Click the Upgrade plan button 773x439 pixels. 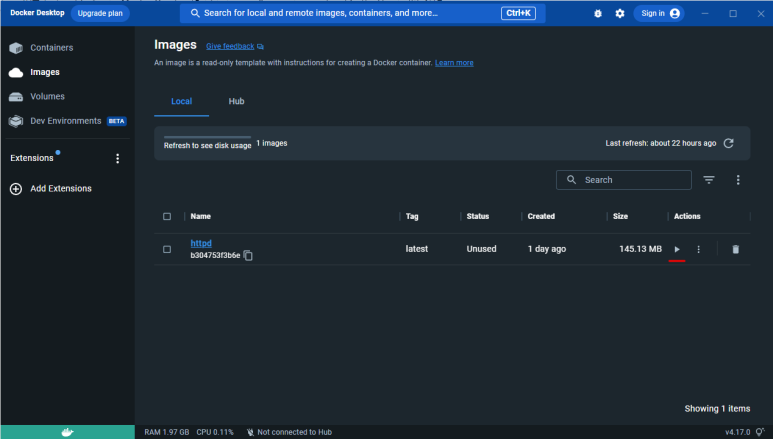(x=100, y=13)
